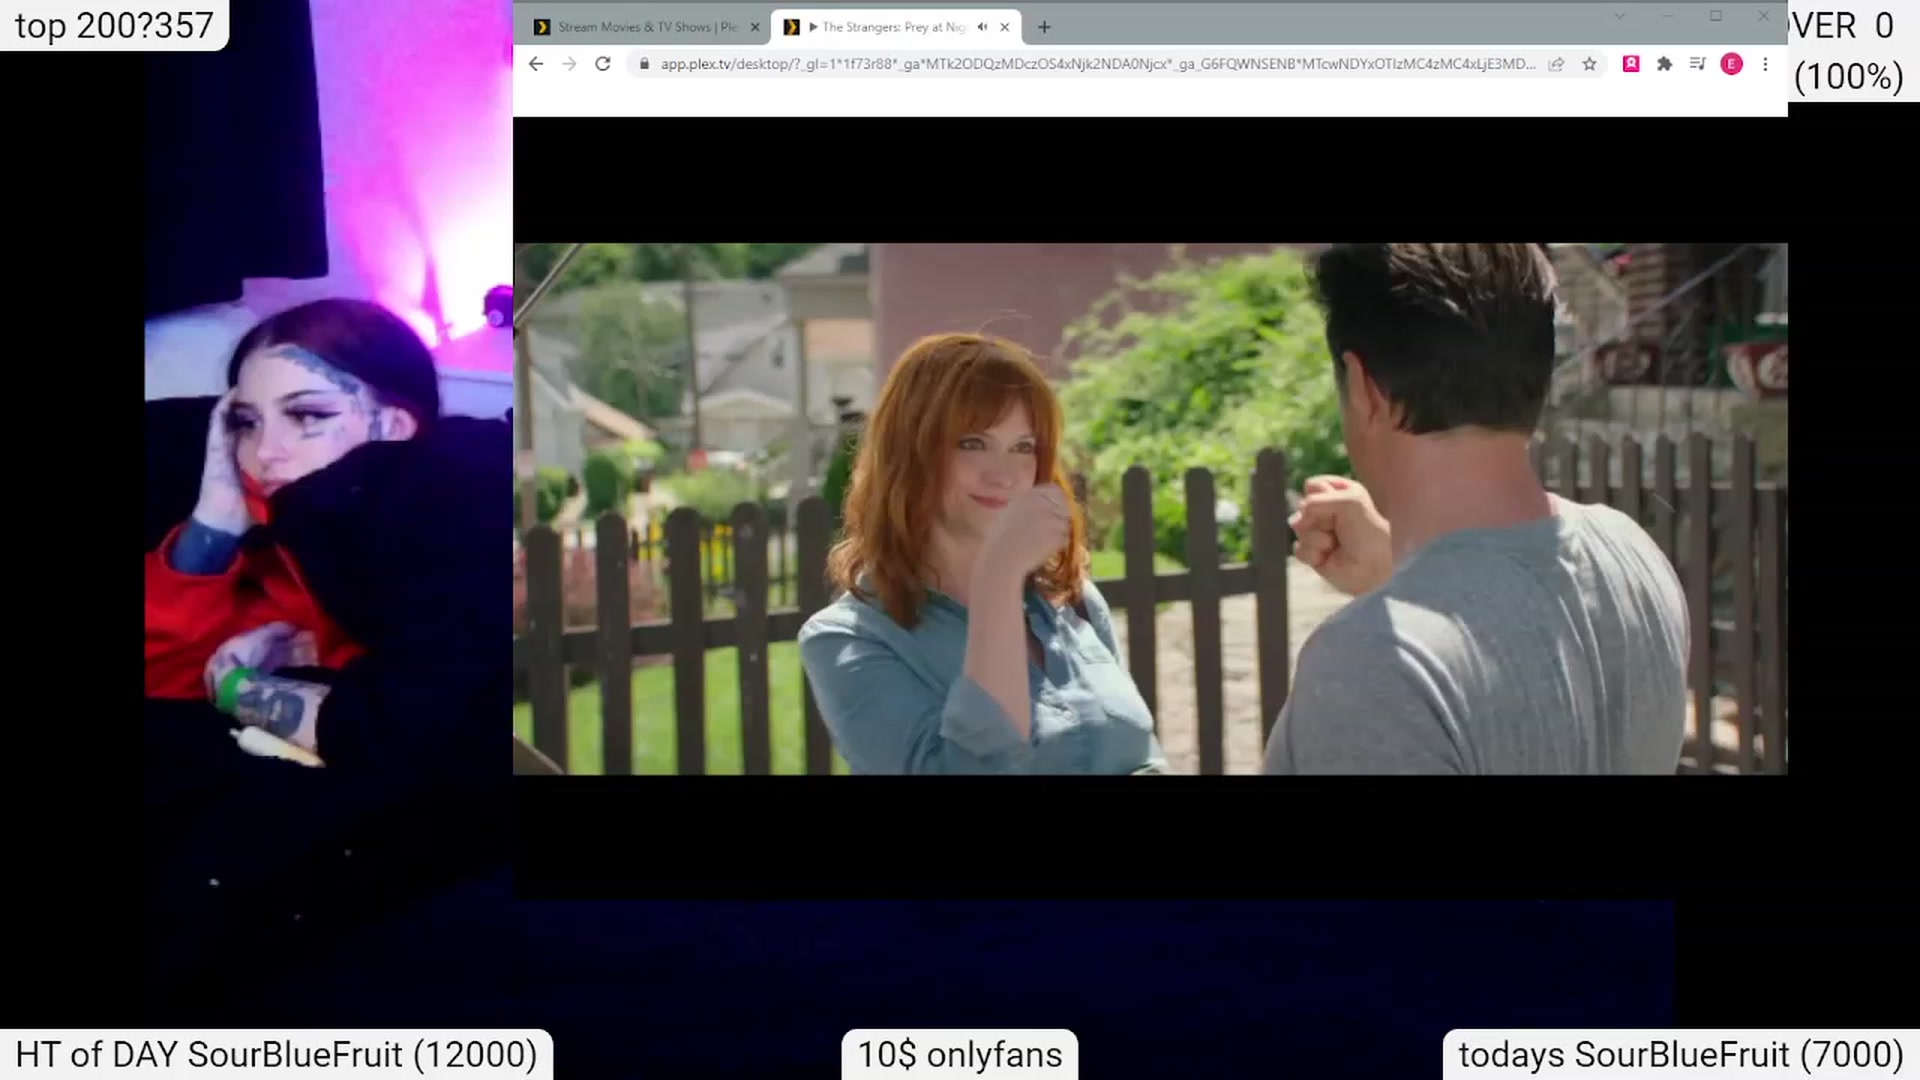
Task: Click 'todays SourBlueFruit (7000)' label
Action: tap(1681, 1055)
